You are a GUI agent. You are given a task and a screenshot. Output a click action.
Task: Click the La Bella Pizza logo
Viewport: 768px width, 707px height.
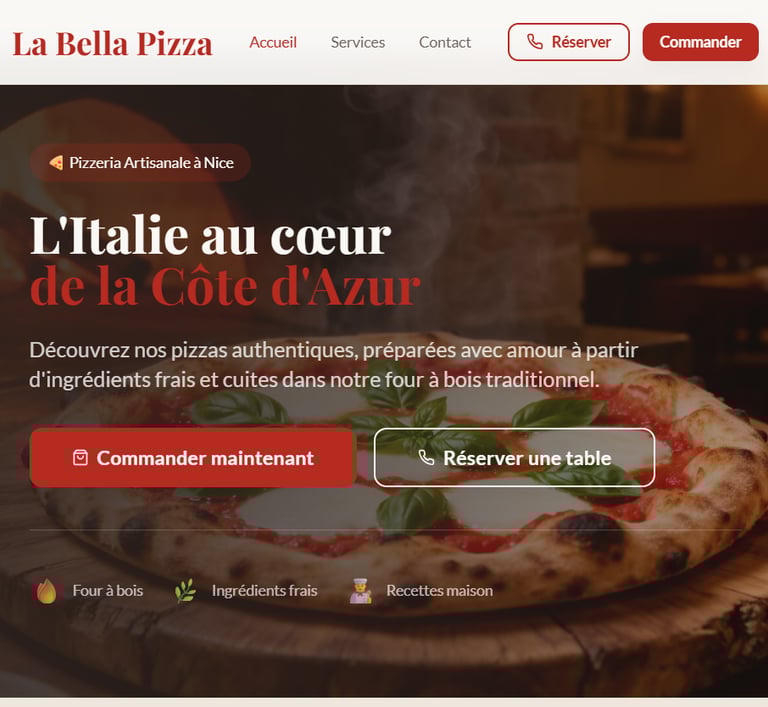pyautogui.click(x=113, y=43)
